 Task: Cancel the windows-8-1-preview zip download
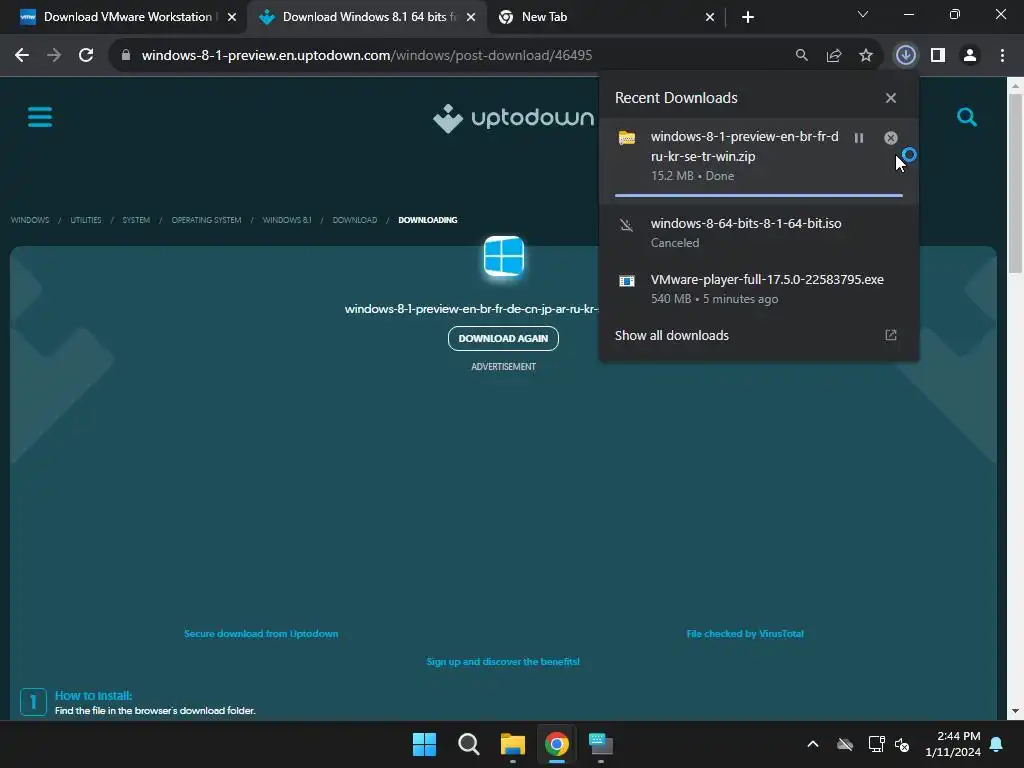(x=890, y=138)
